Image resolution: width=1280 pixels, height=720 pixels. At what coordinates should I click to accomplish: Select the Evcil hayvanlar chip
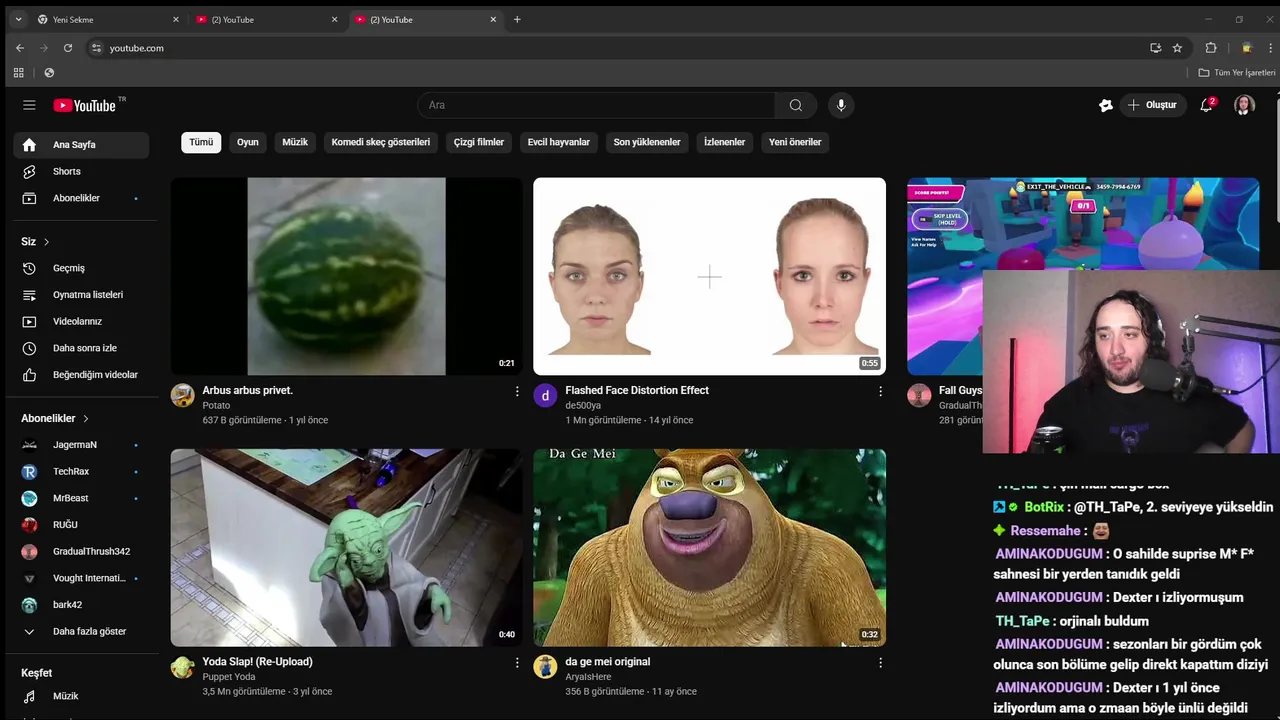(559, 142)
